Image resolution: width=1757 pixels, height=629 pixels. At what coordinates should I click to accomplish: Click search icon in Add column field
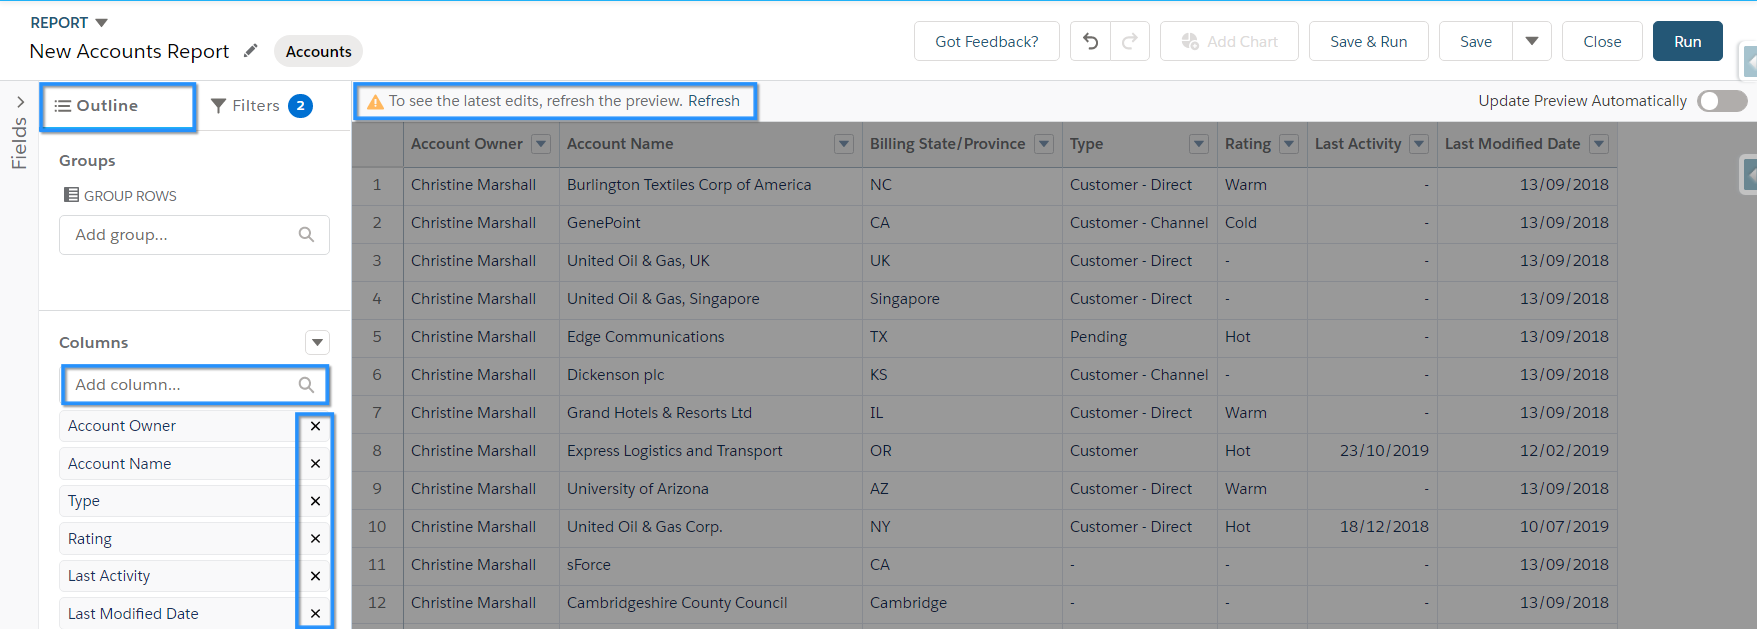coord(306,385)
